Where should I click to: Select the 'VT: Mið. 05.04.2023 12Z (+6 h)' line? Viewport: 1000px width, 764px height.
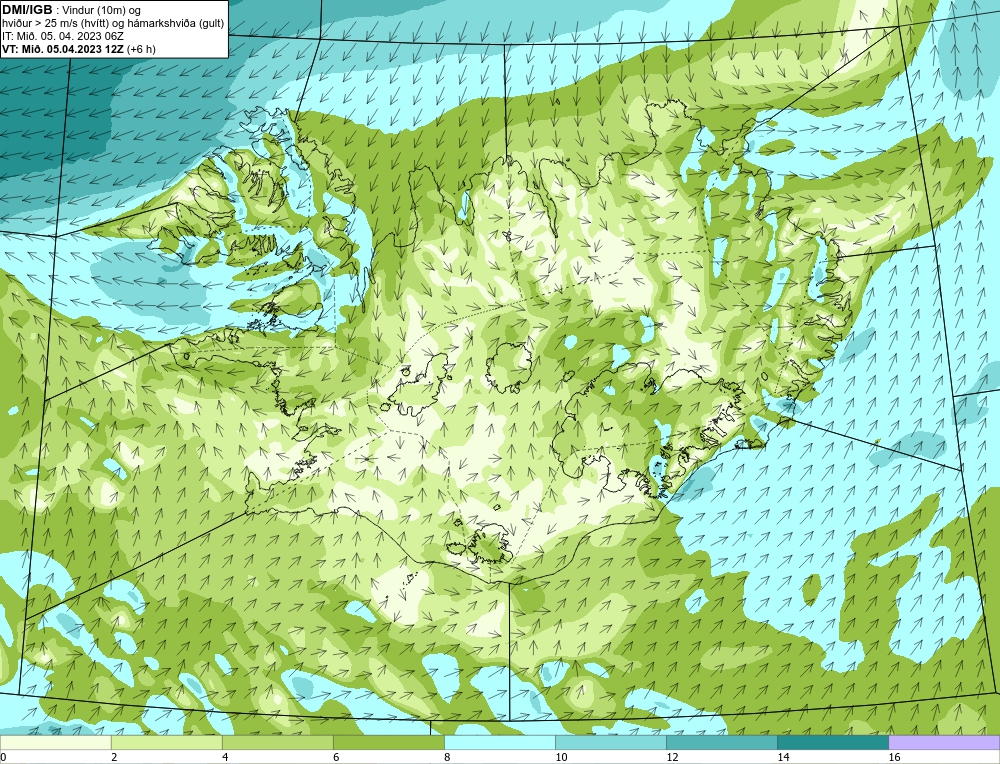[x=79, y=48]
